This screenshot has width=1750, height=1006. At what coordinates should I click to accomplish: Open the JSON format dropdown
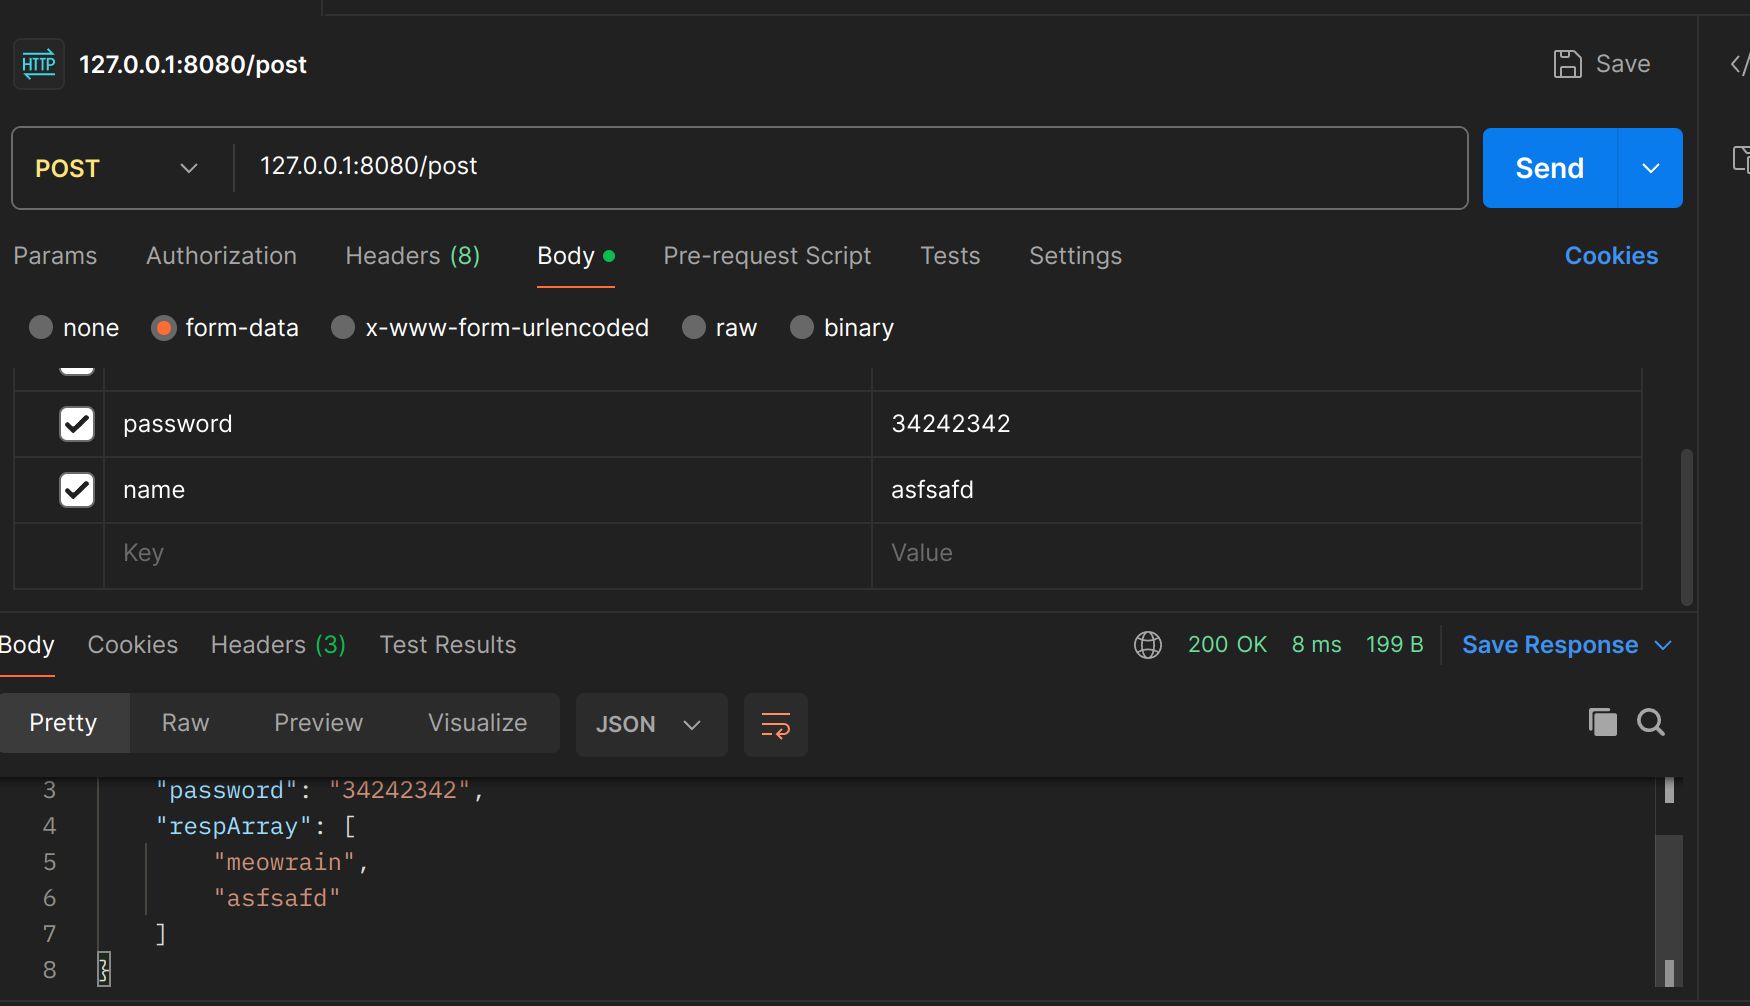pos(650,725)
